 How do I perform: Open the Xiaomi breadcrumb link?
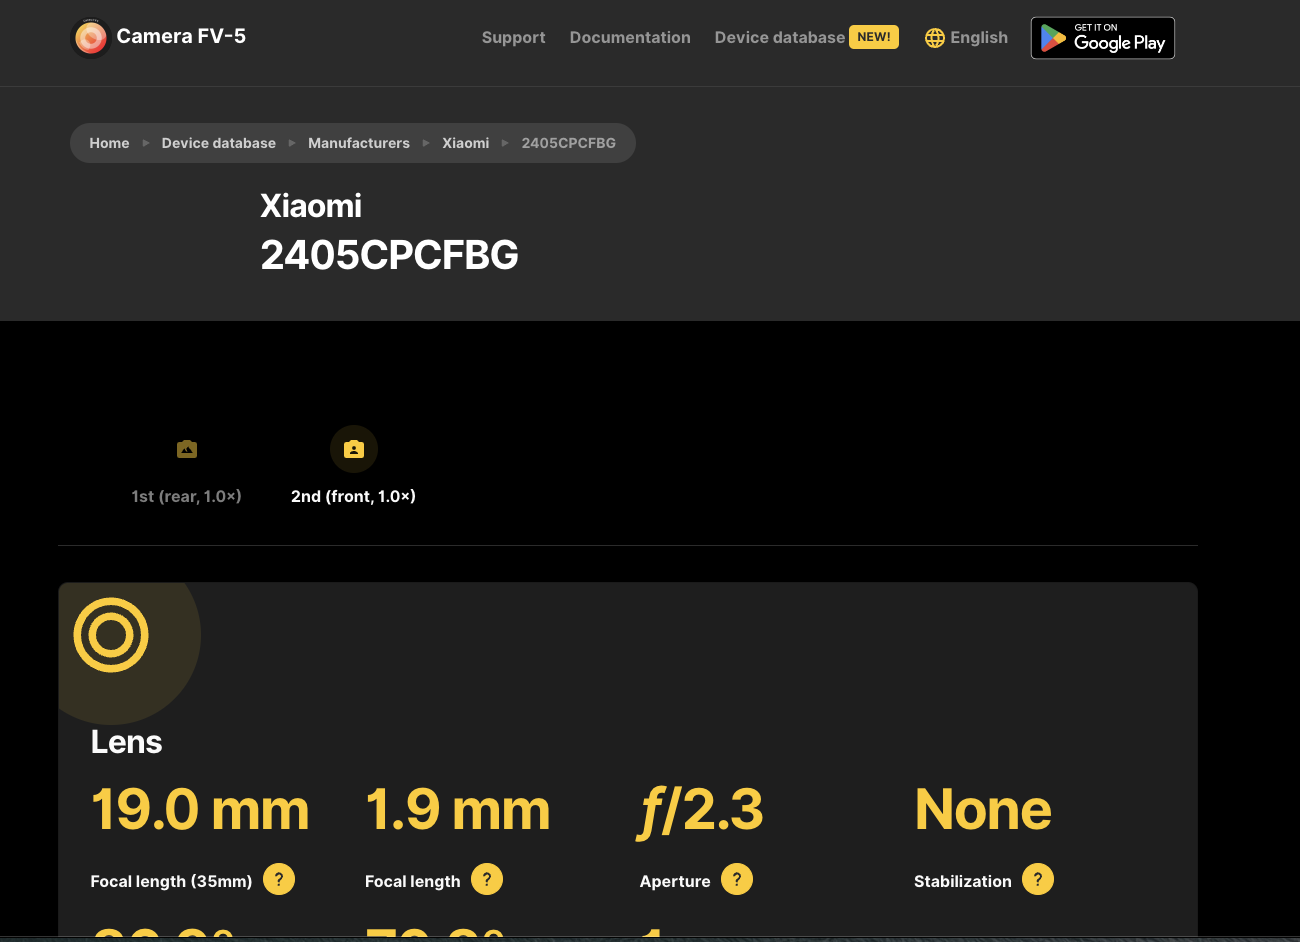466,143
